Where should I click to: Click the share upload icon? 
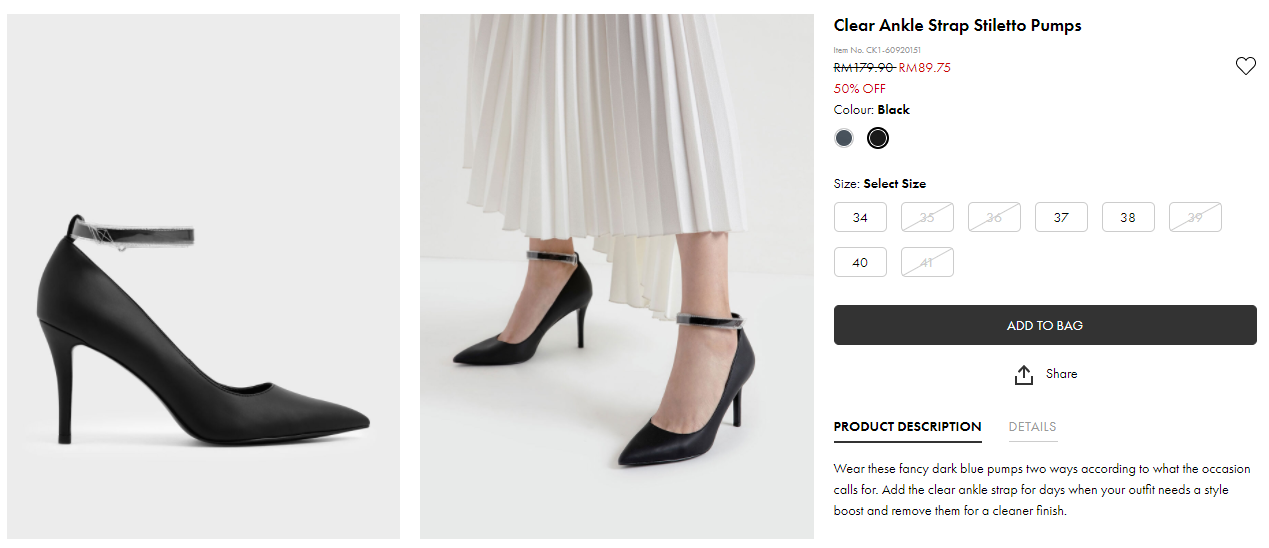pos(1023,375)
